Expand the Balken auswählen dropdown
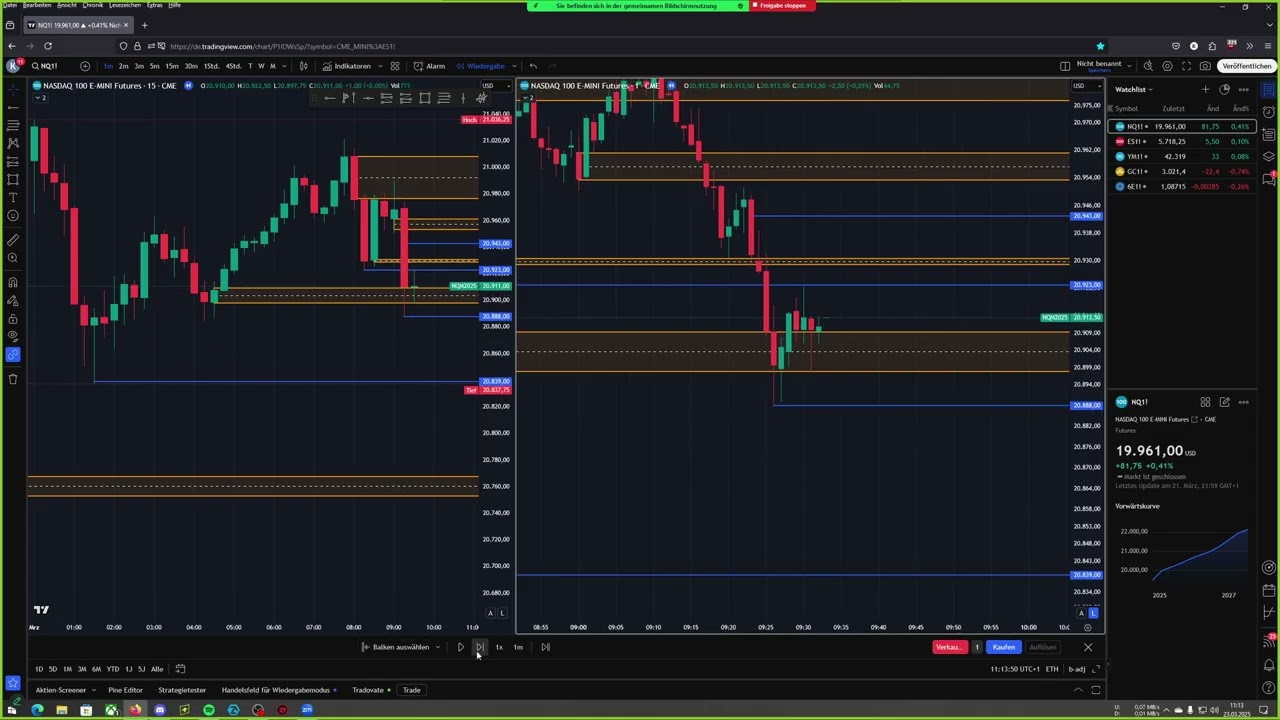 402,647
